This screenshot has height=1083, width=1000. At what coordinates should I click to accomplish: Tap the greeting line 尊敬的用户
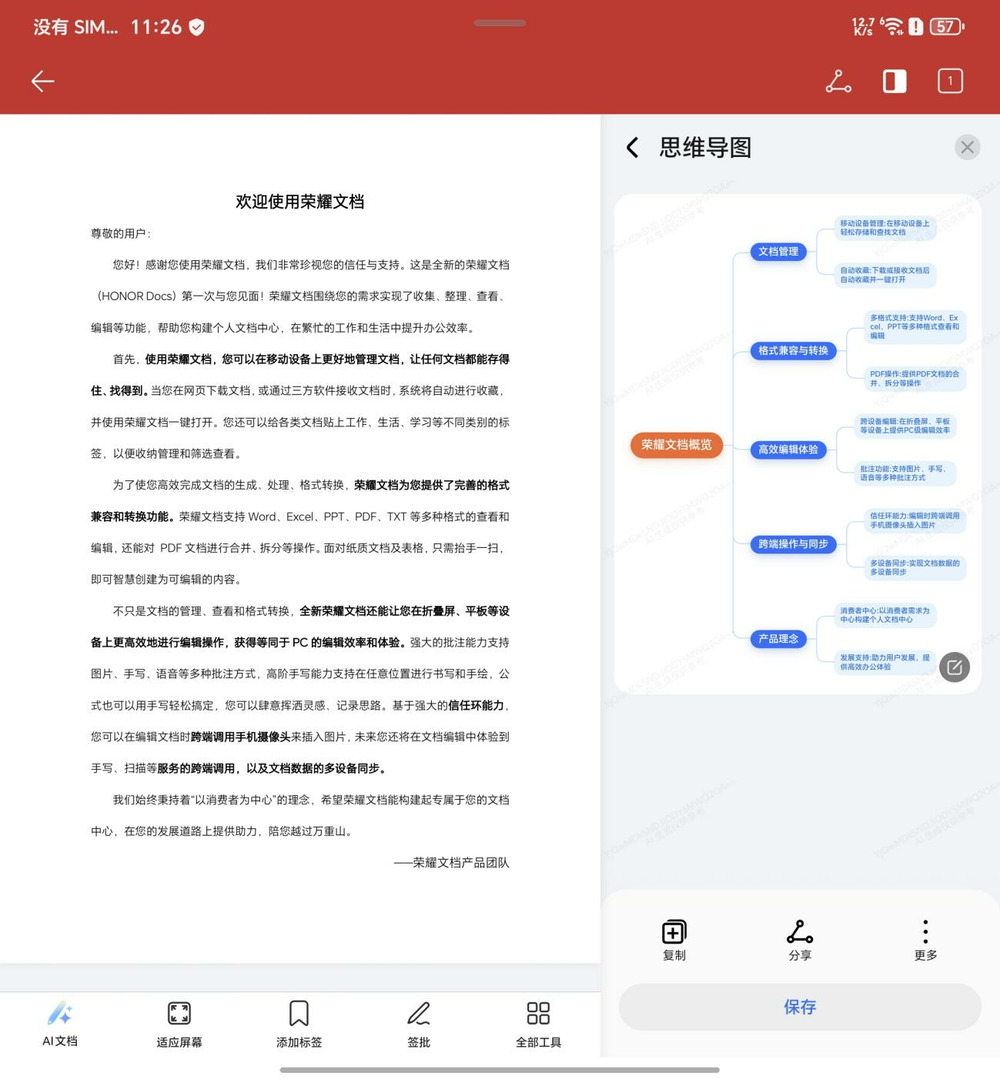[121, 233]
